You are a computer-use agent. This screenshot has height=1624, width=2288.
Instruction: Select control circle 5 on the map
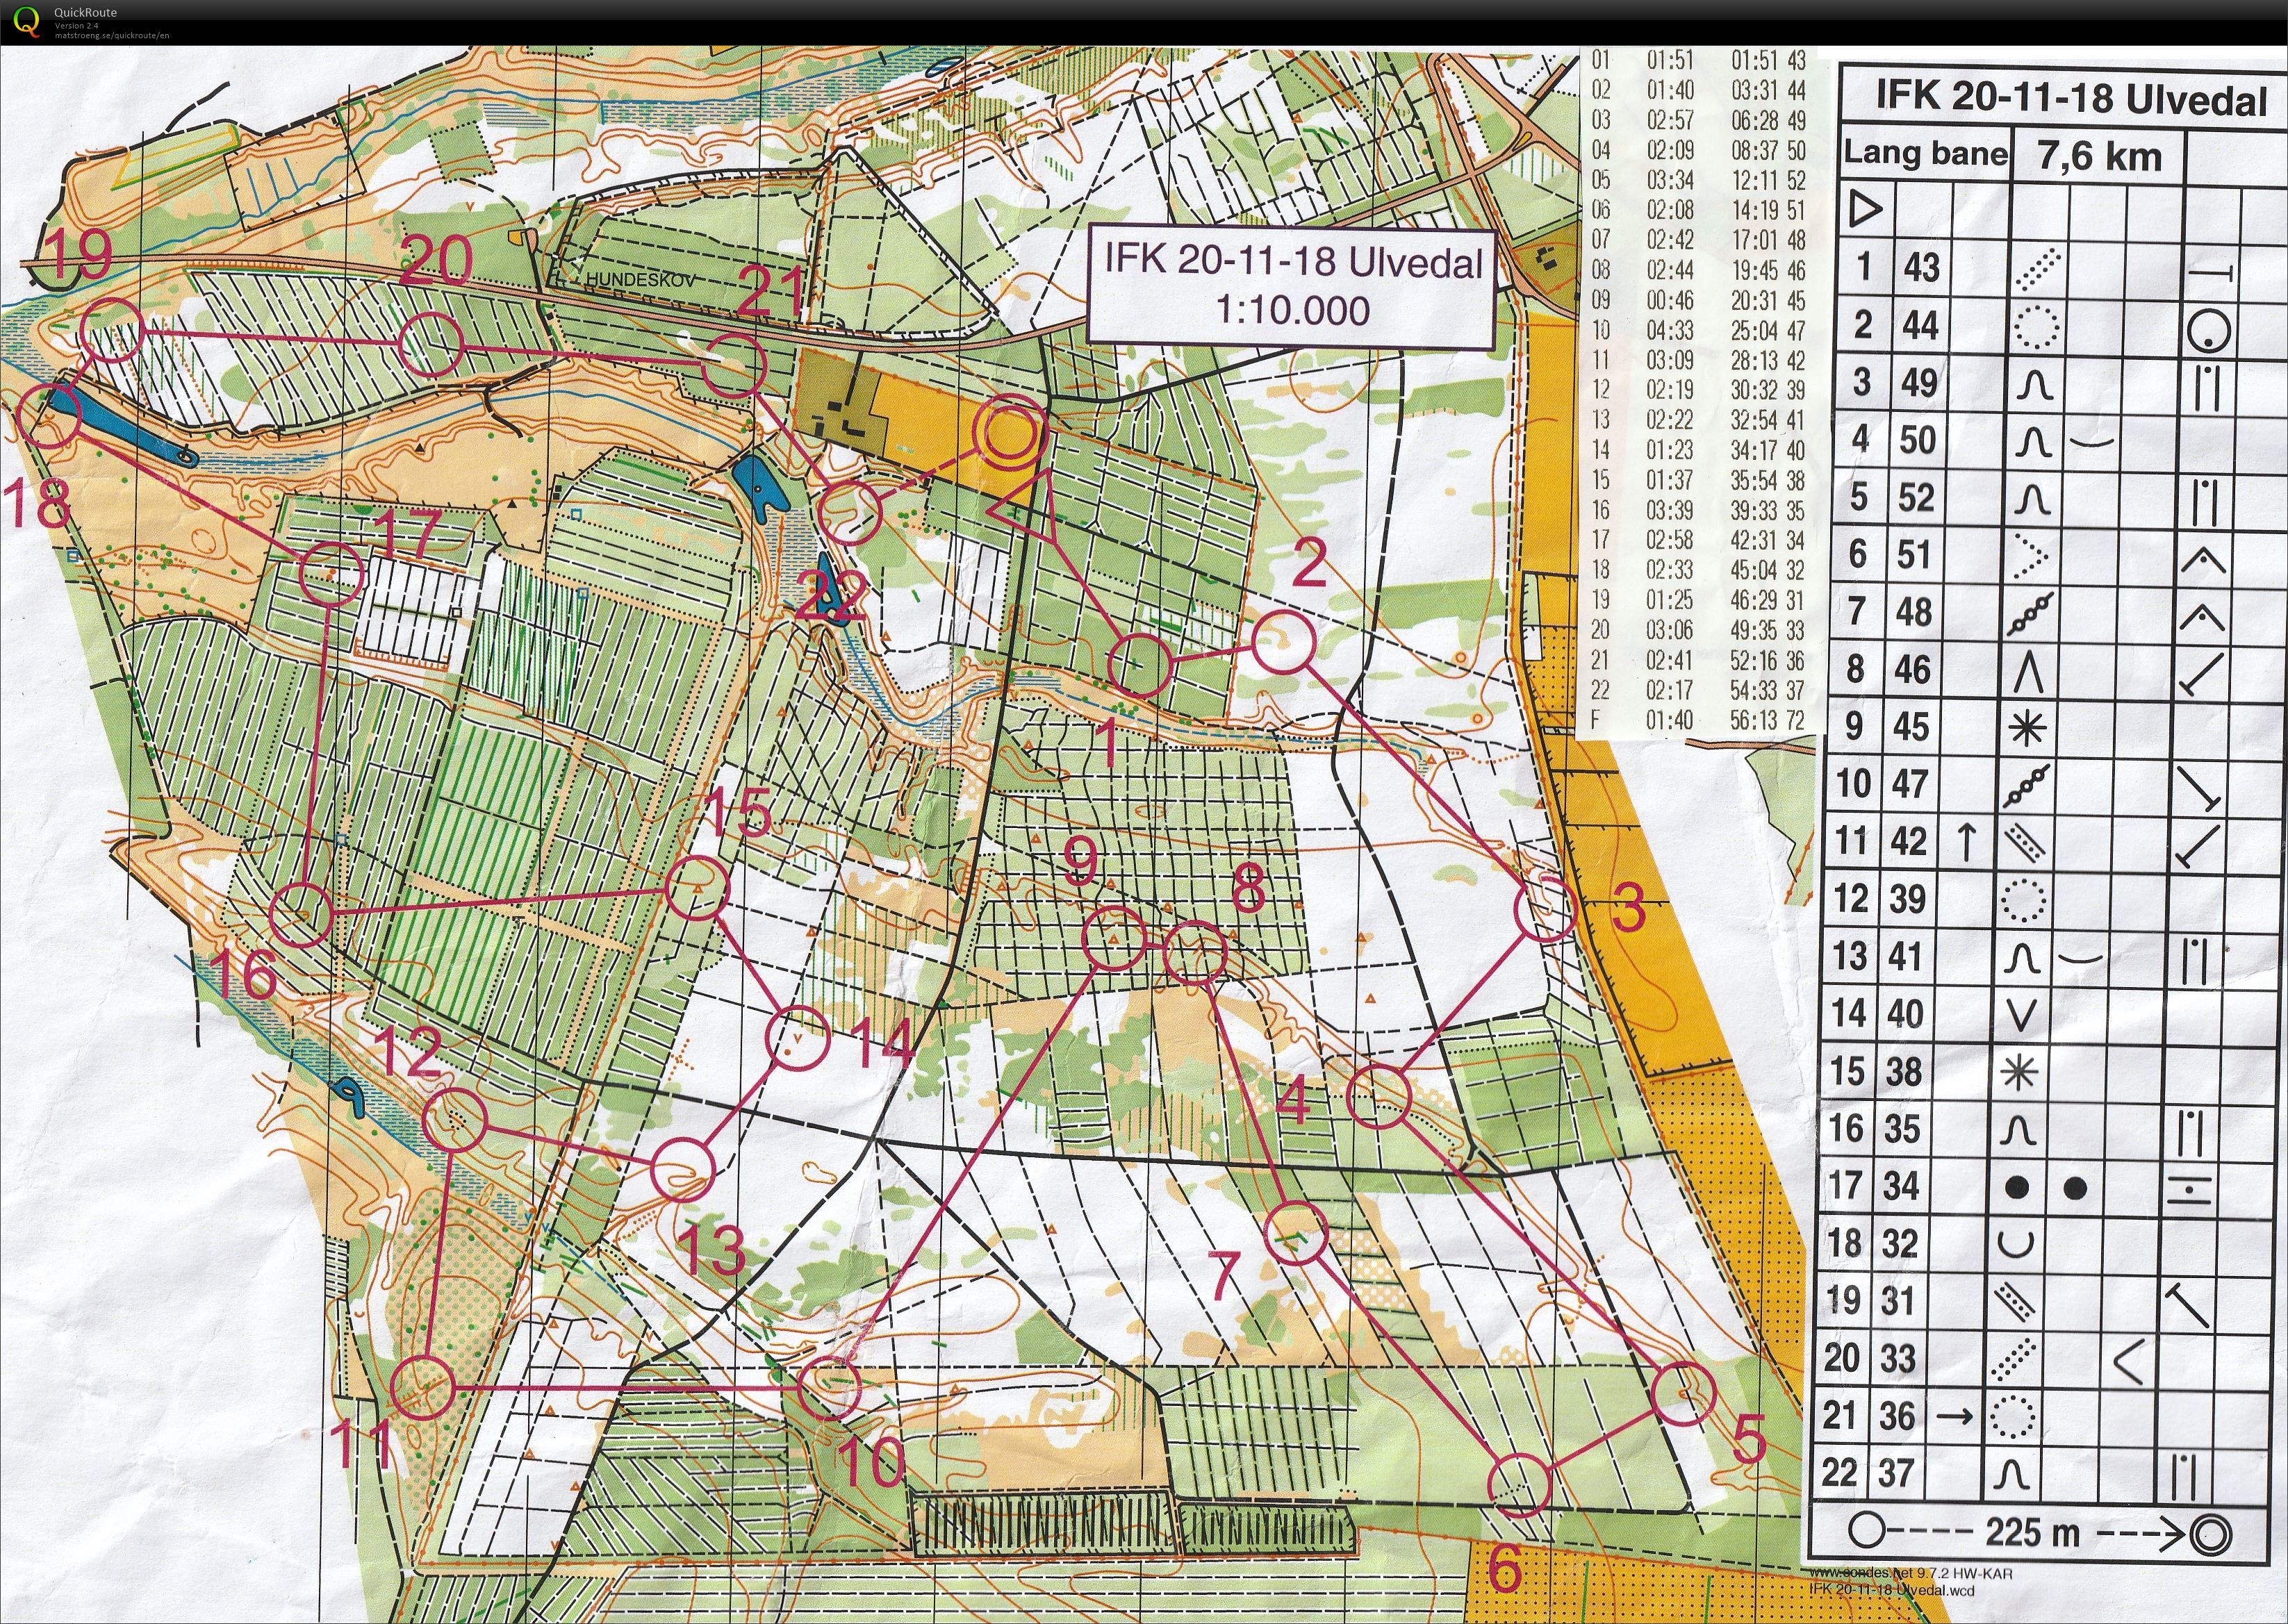pos(1684,1394)
